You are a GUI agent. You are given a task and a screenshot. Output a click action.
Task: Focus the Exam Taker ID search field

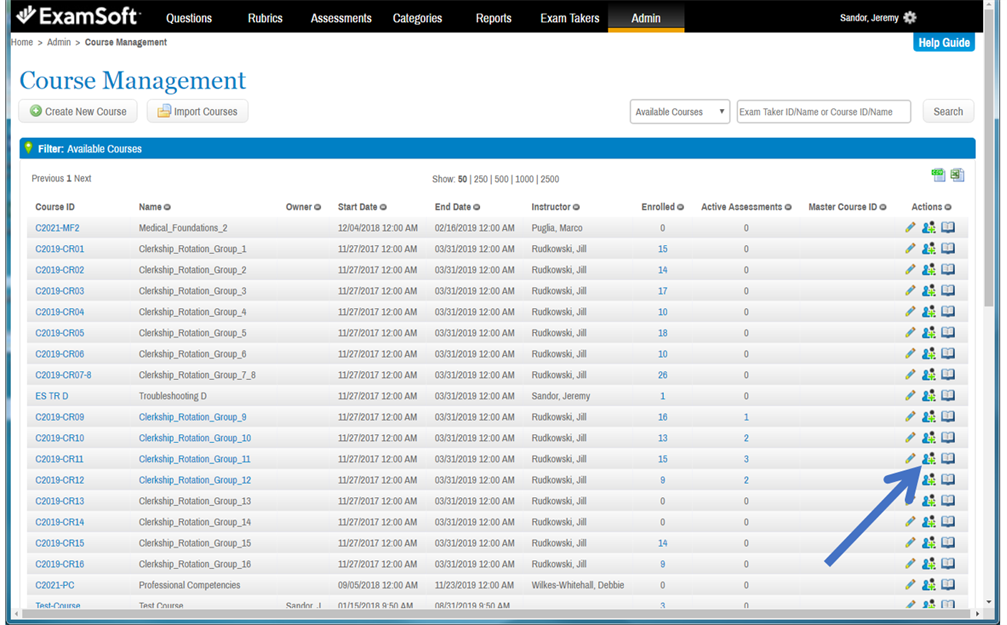823,112
